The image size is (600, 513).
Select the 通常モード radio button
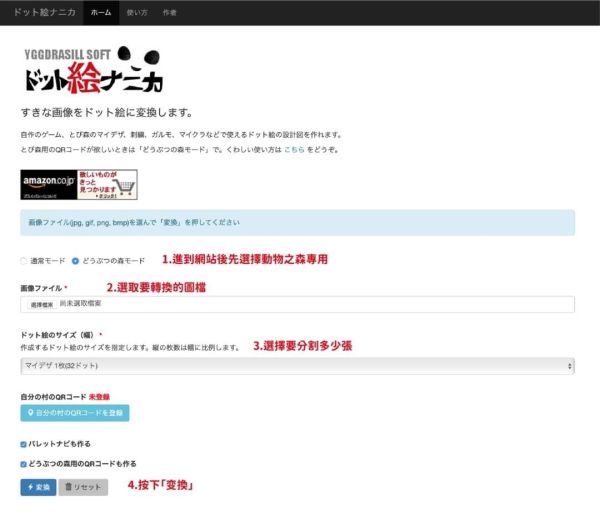pyautogui.click(x=23, y=261)
